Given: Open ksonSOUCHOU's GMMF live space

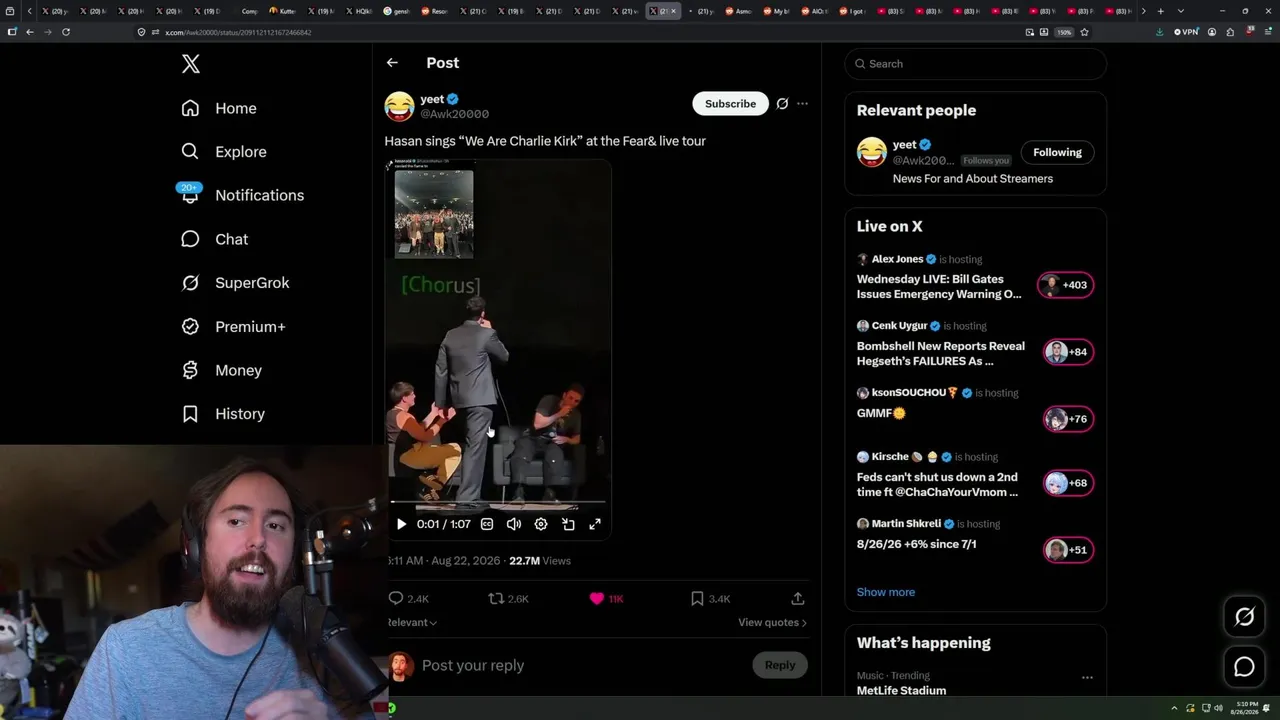Looking at the screenshot, I should point(881,413).
